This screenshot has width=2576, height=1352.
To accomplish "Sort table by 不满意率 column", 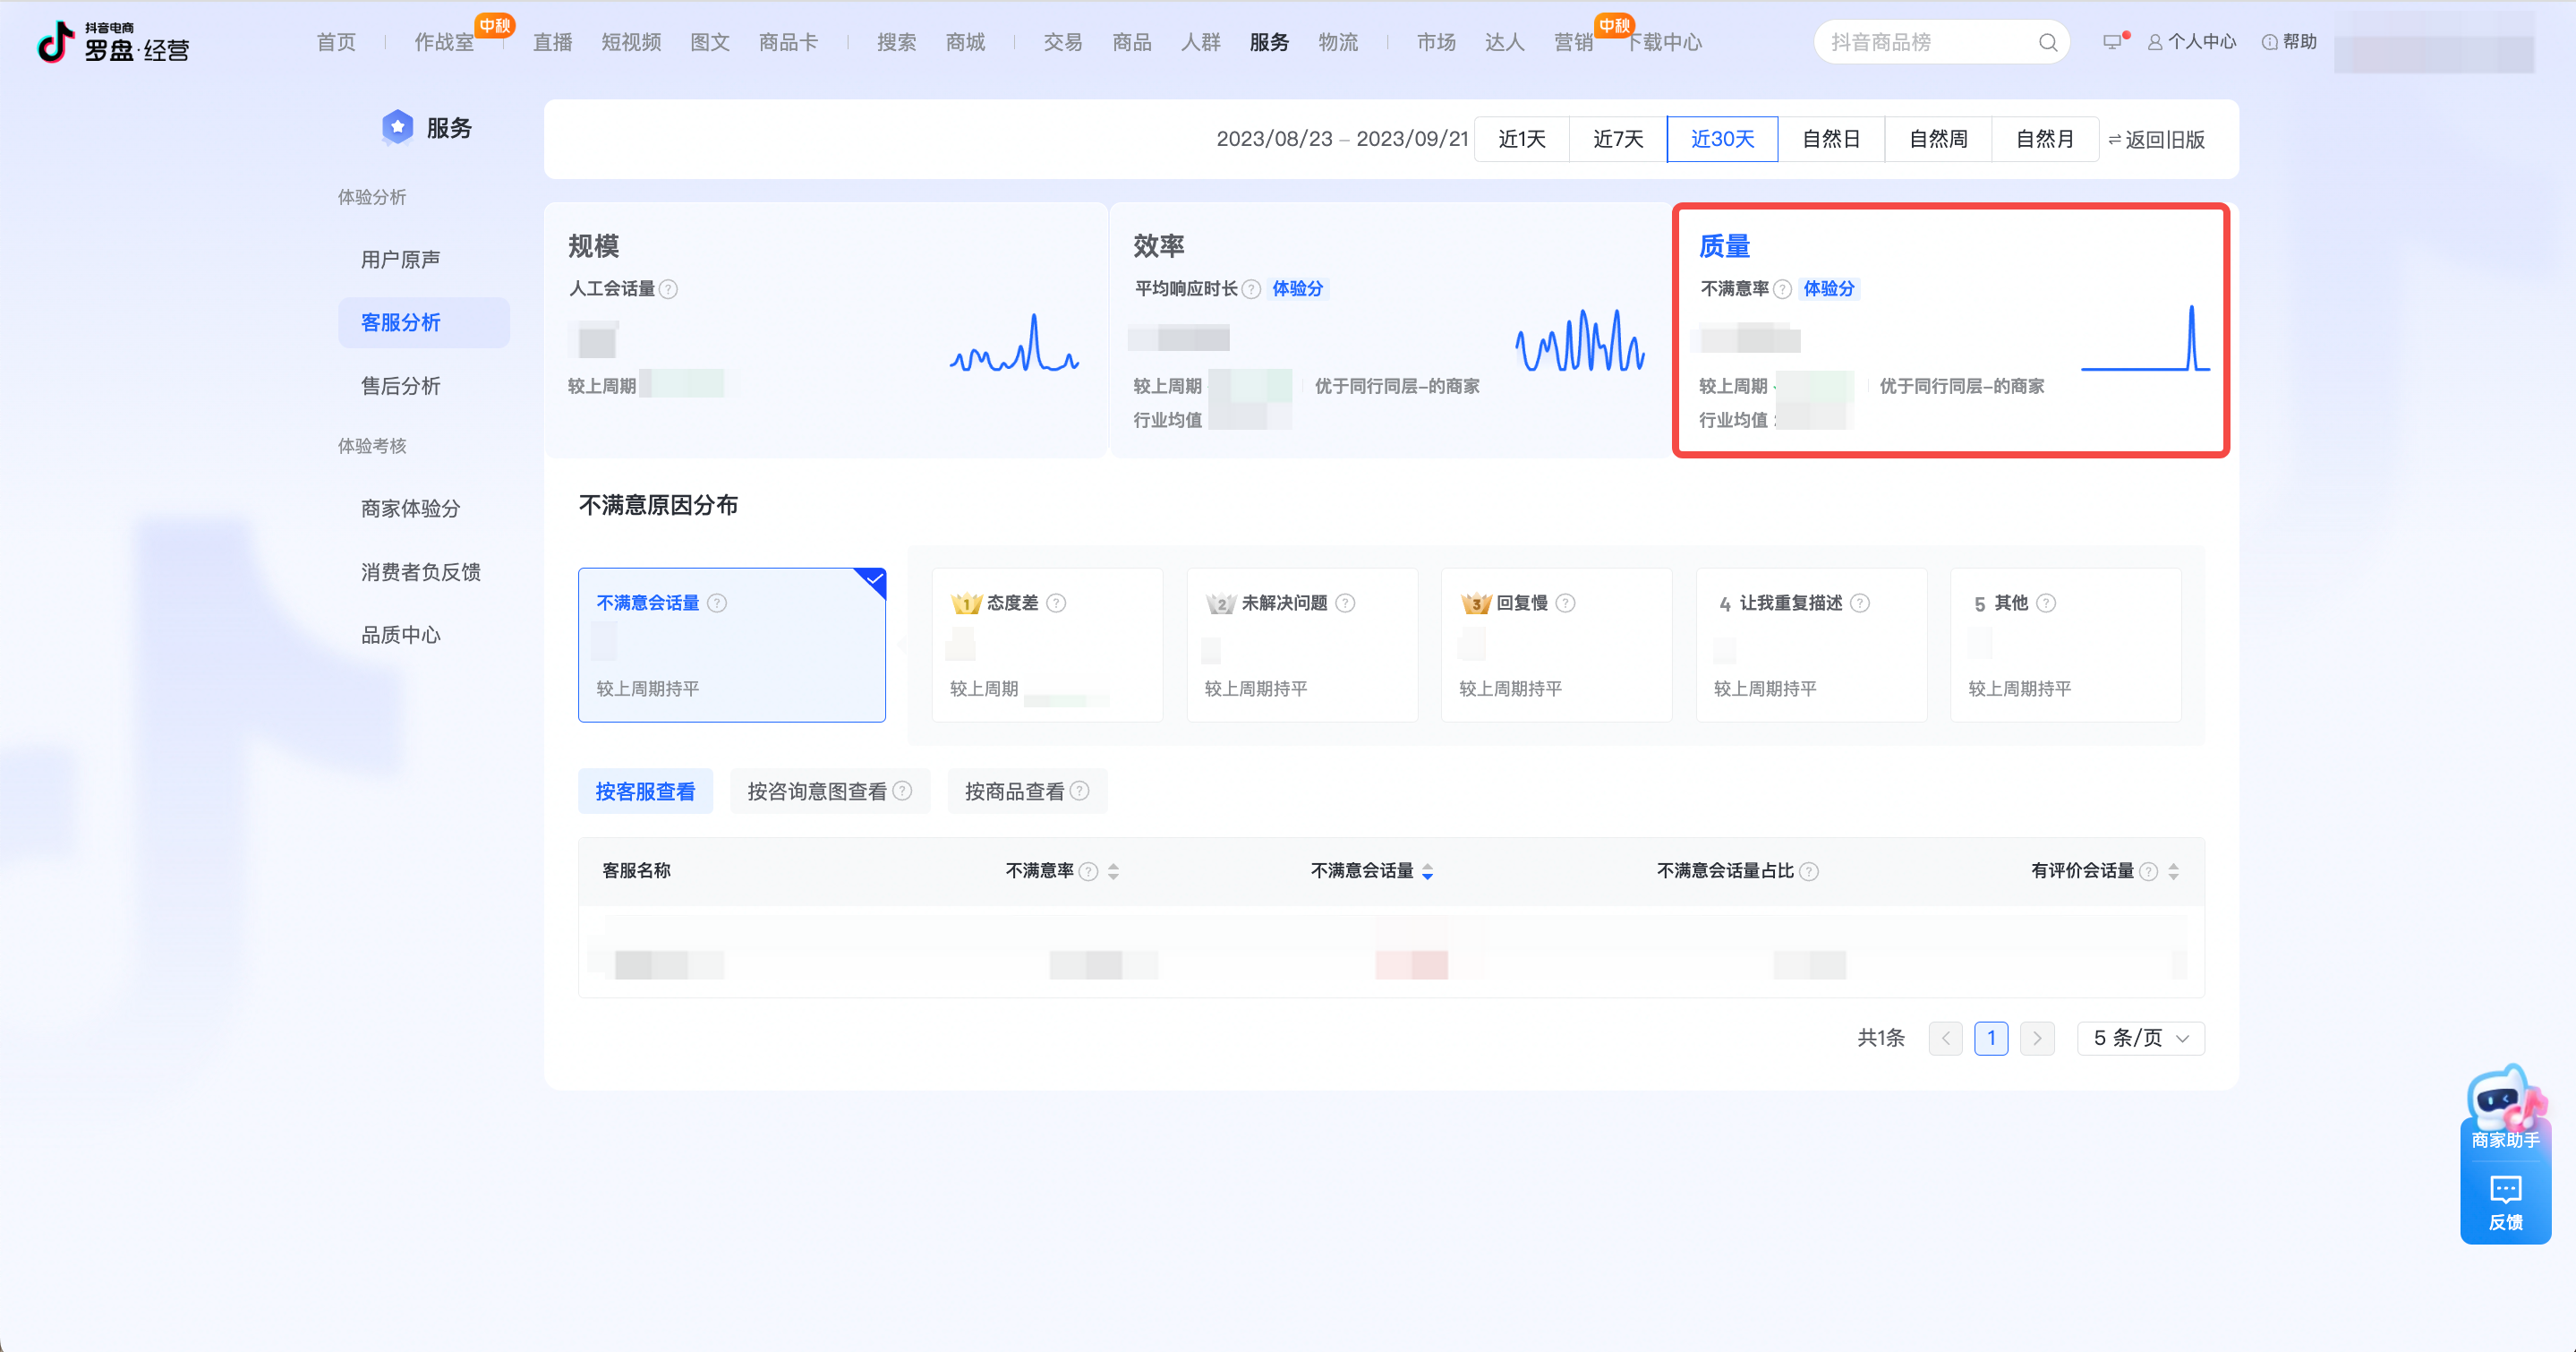I will click(1113, 871).
